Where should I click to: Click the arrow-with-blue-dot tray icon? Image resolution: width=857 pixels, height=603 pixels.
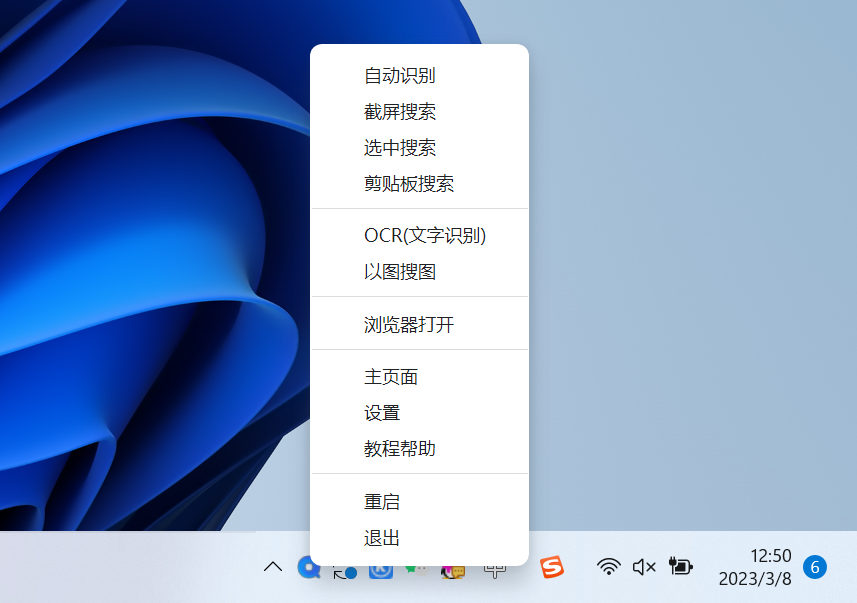345,572
